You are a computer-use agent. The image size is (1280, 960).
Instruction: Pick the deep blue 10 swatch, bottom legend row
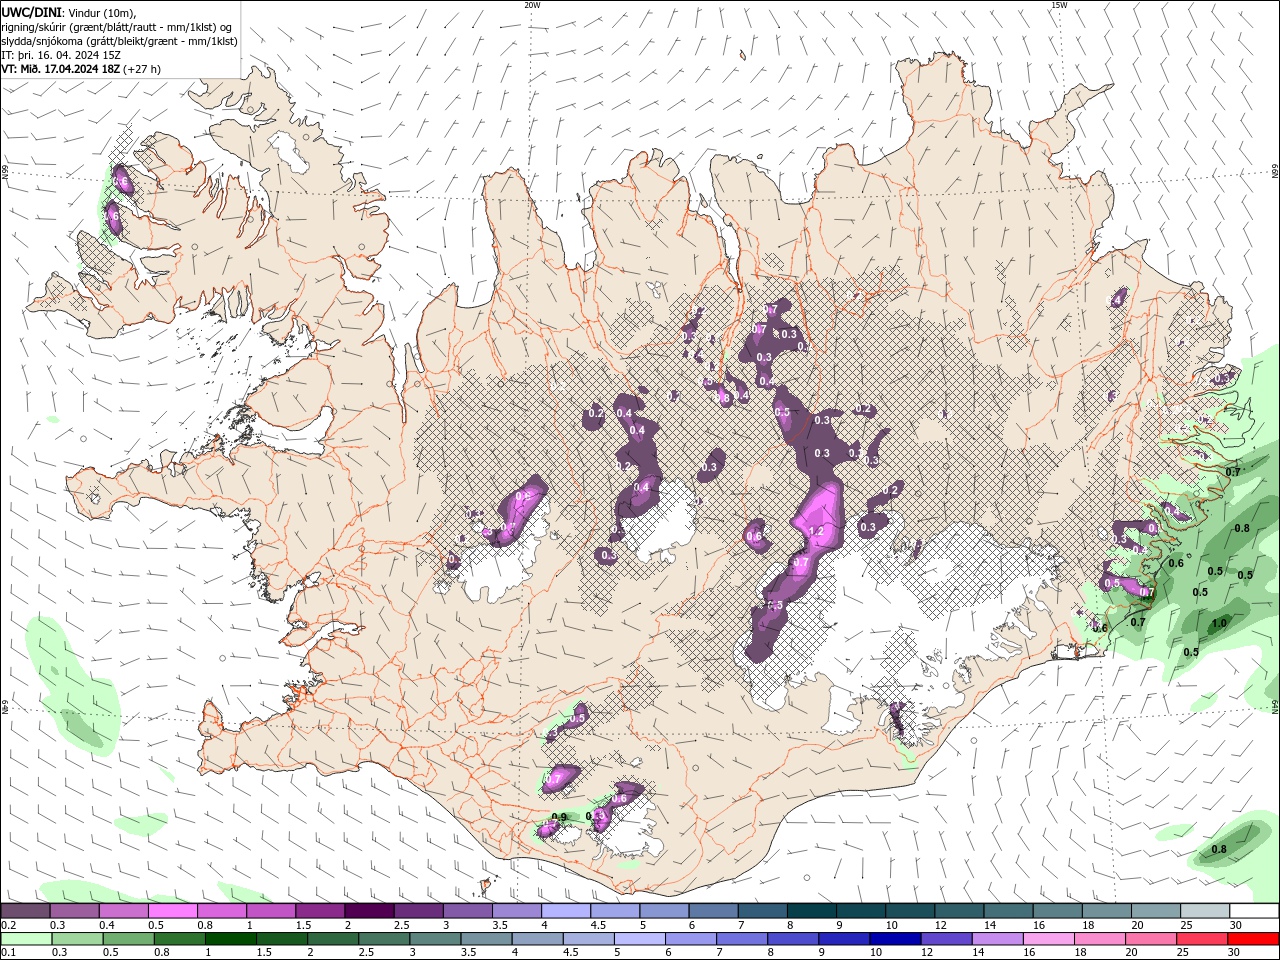[895, 939]
